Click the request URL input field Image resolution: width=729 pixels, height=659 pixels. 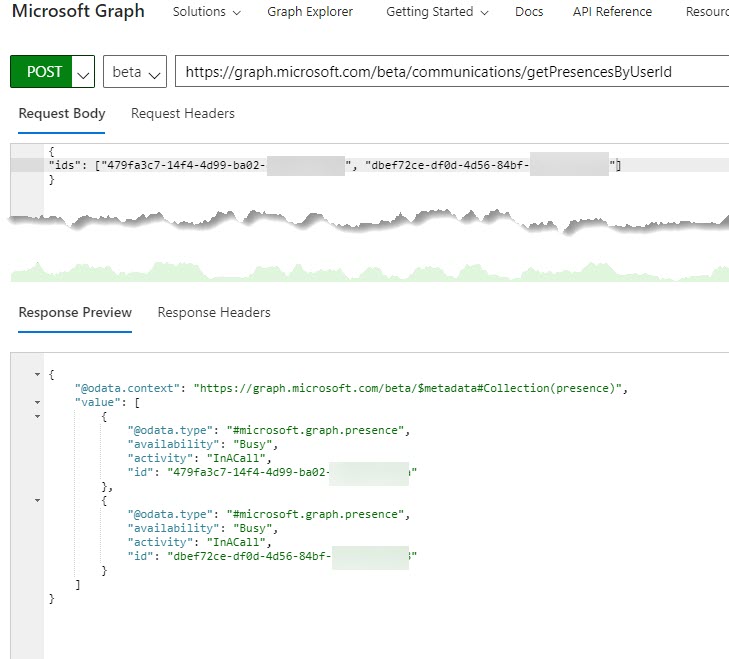pyautogui.click(x=450, y=72)
